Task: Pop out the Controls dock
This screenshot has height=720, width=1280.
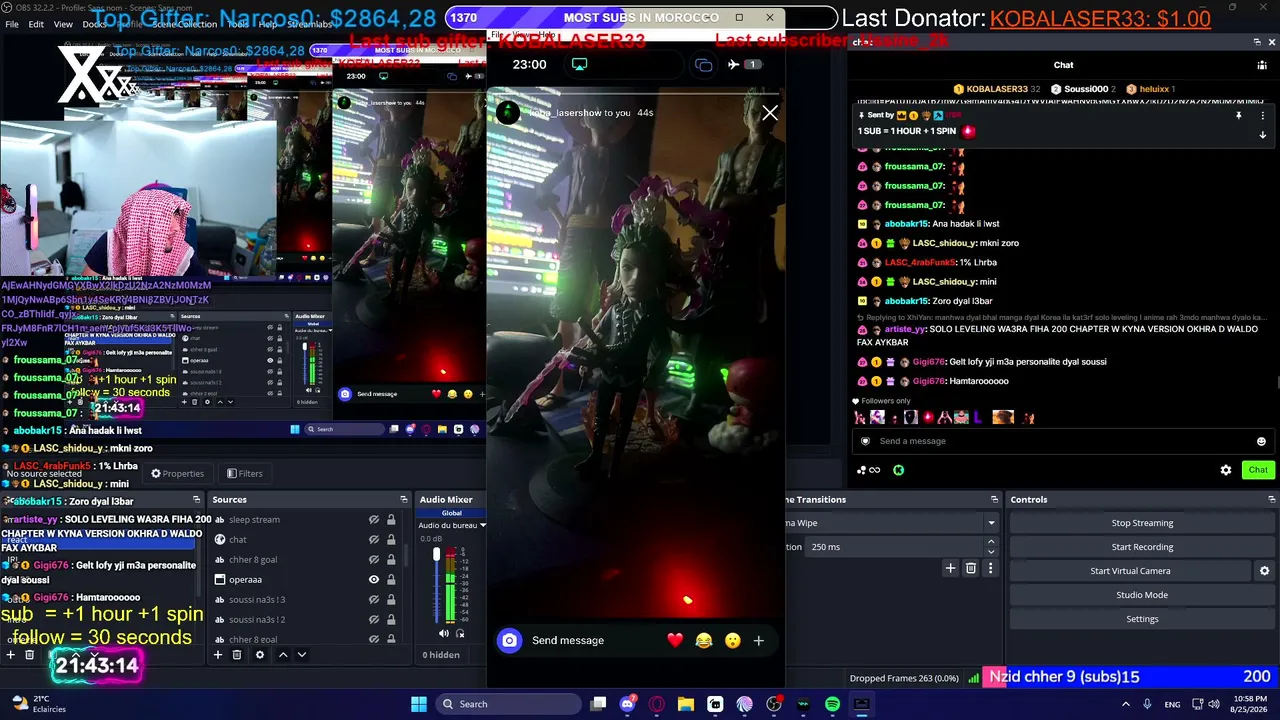Action: coord(1272,499)
